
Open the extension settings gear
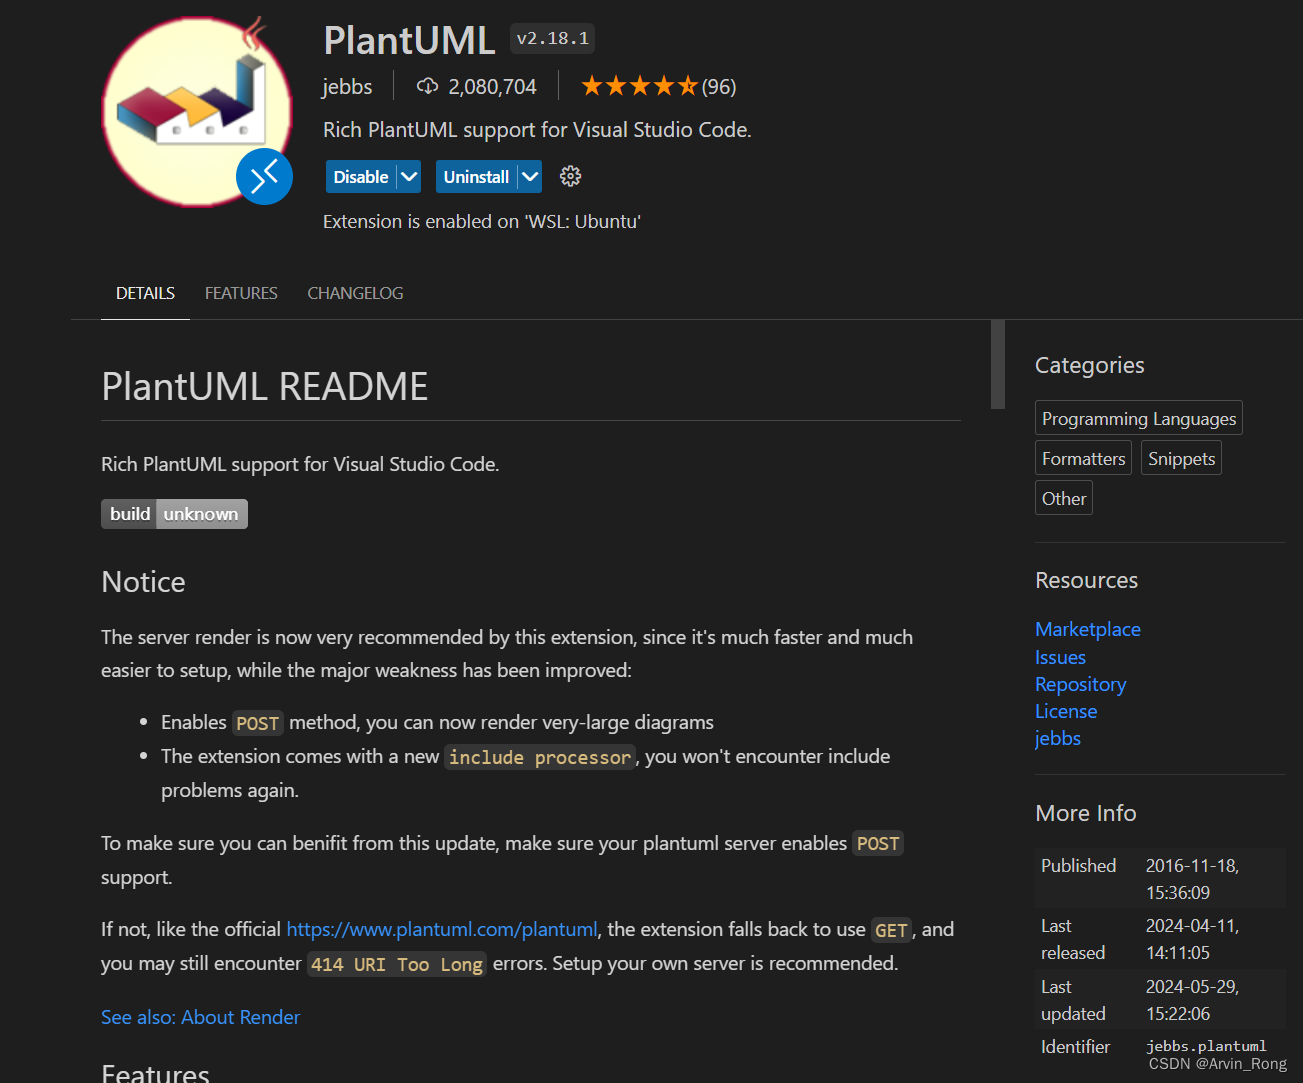(x=570, y=177)
